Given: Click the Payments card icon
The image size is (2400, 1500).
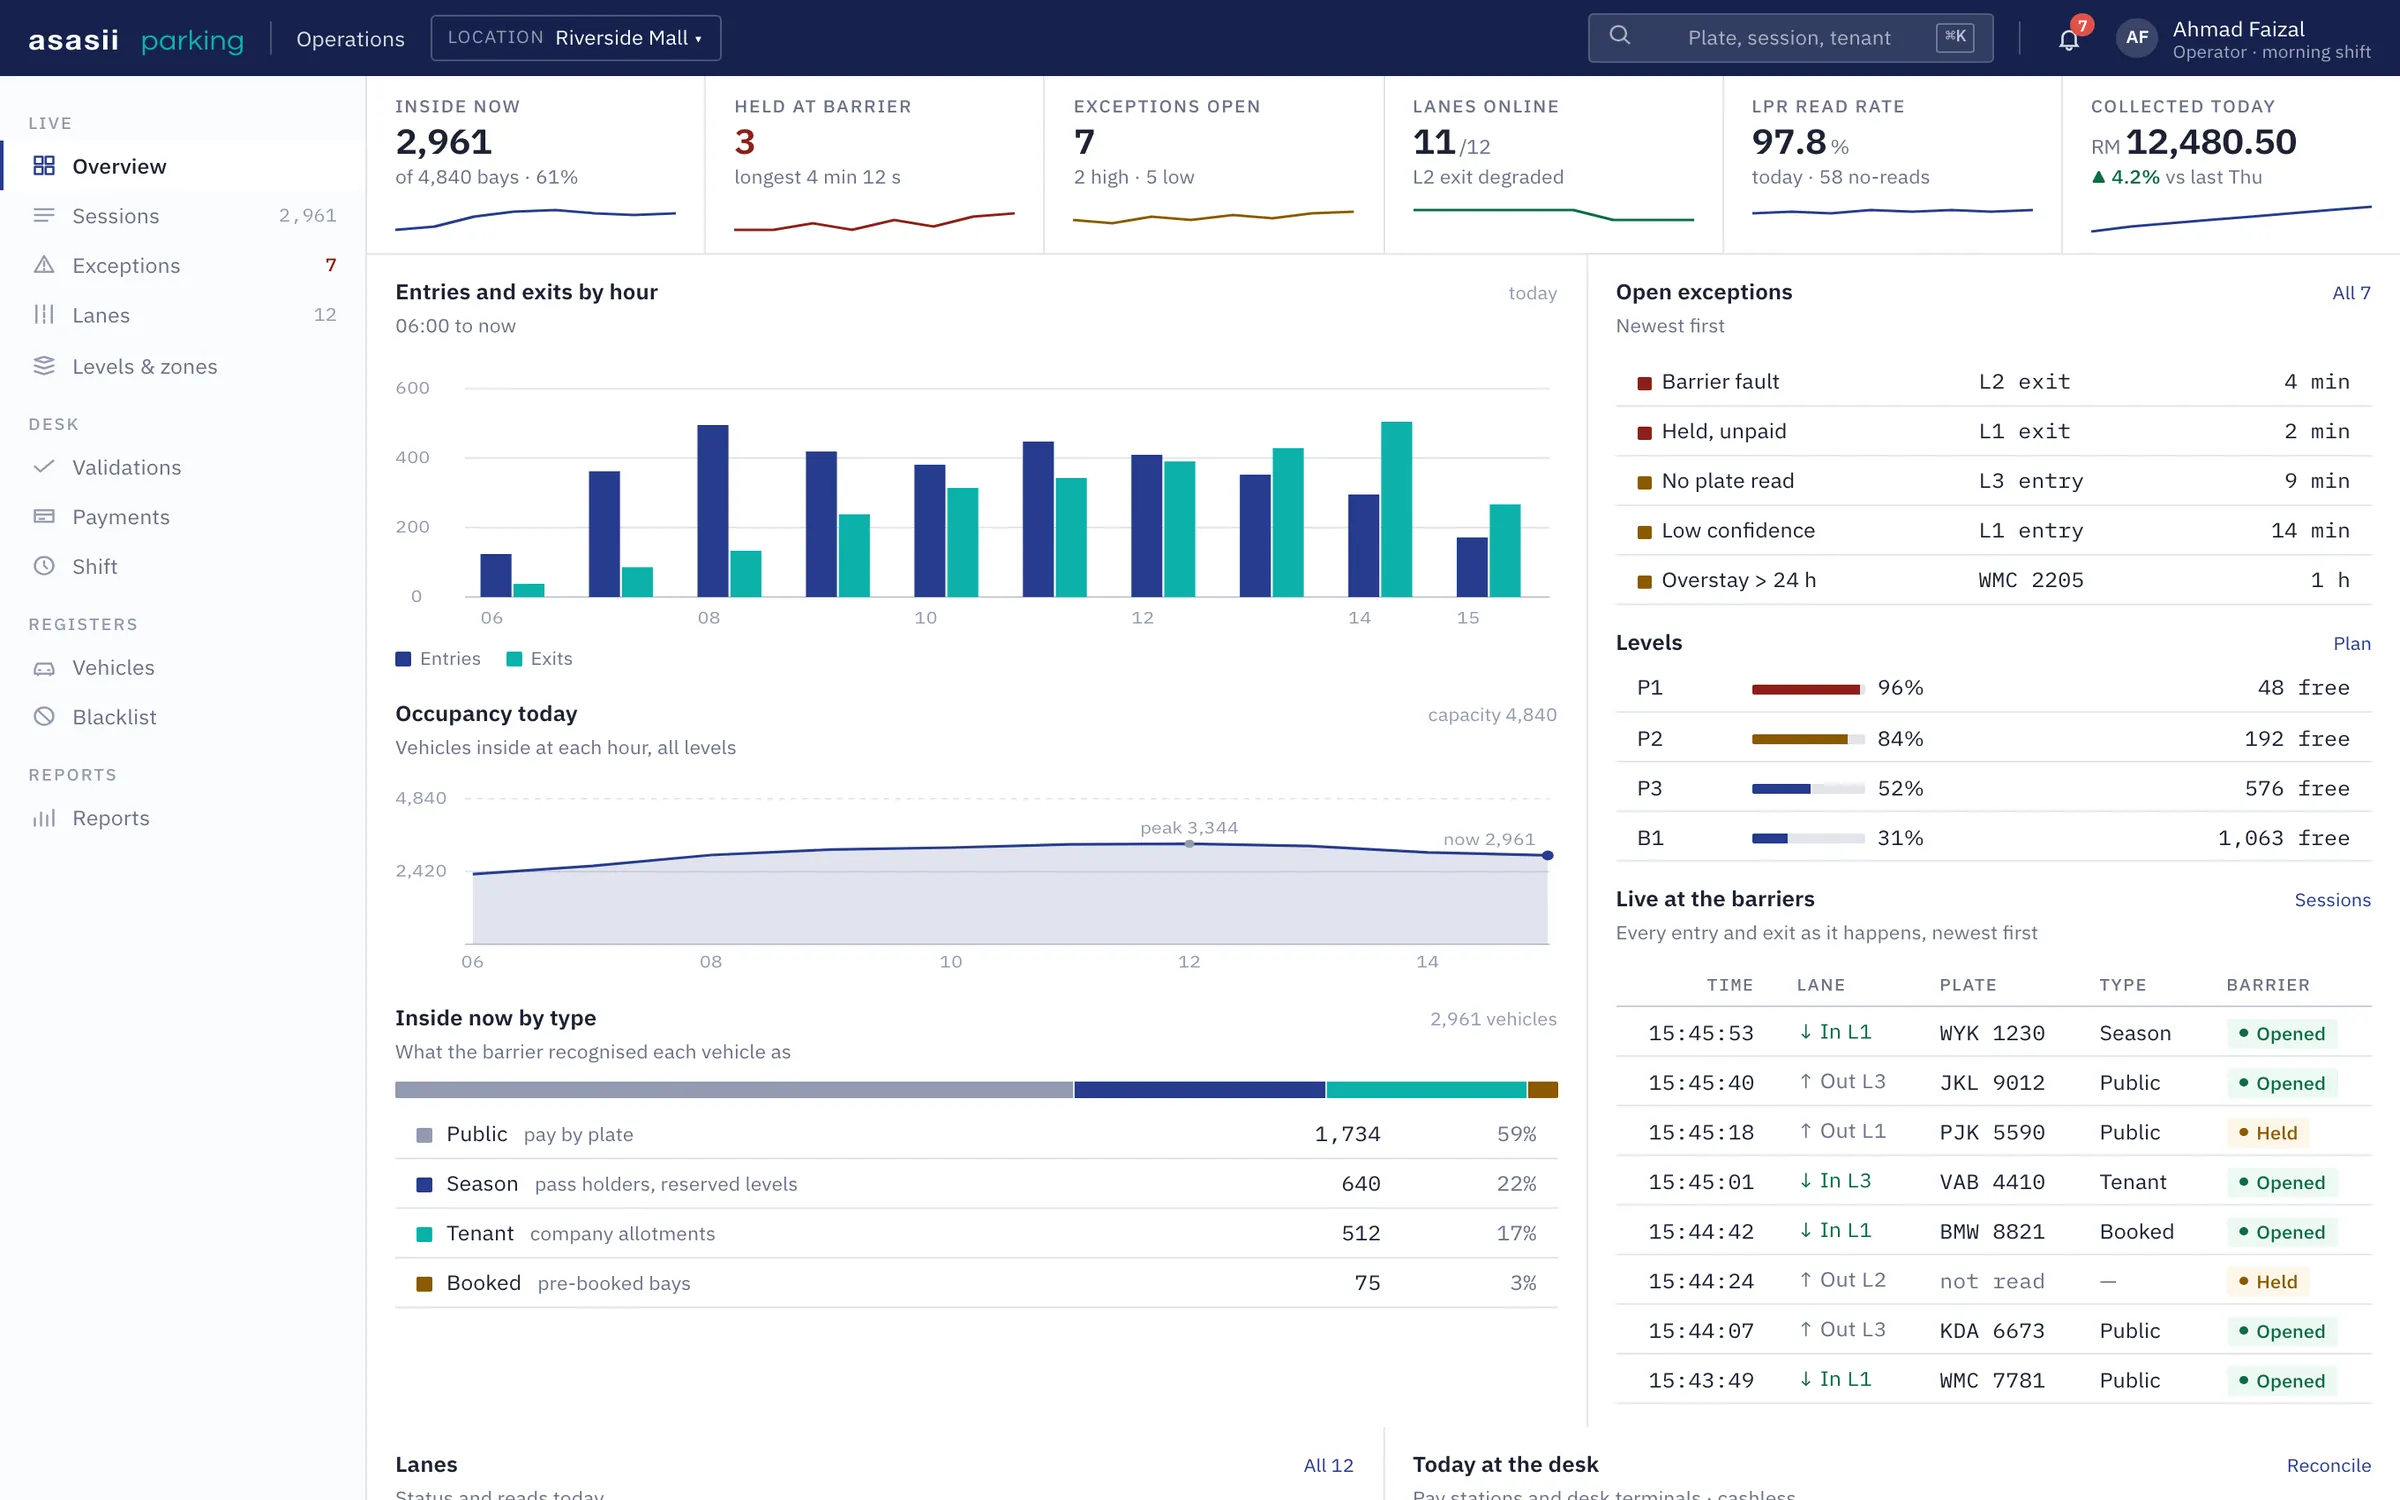Looking at the screenshot, I should 44,517.
